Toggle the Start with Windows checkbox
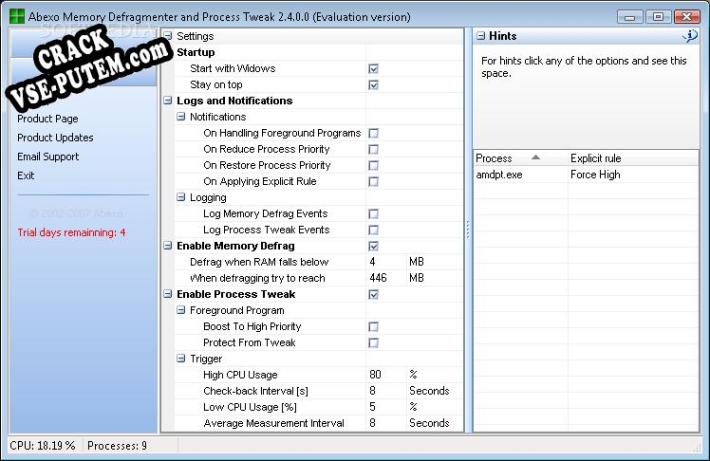The width and height of the screenshot is (710, 461). coord(373,69)
